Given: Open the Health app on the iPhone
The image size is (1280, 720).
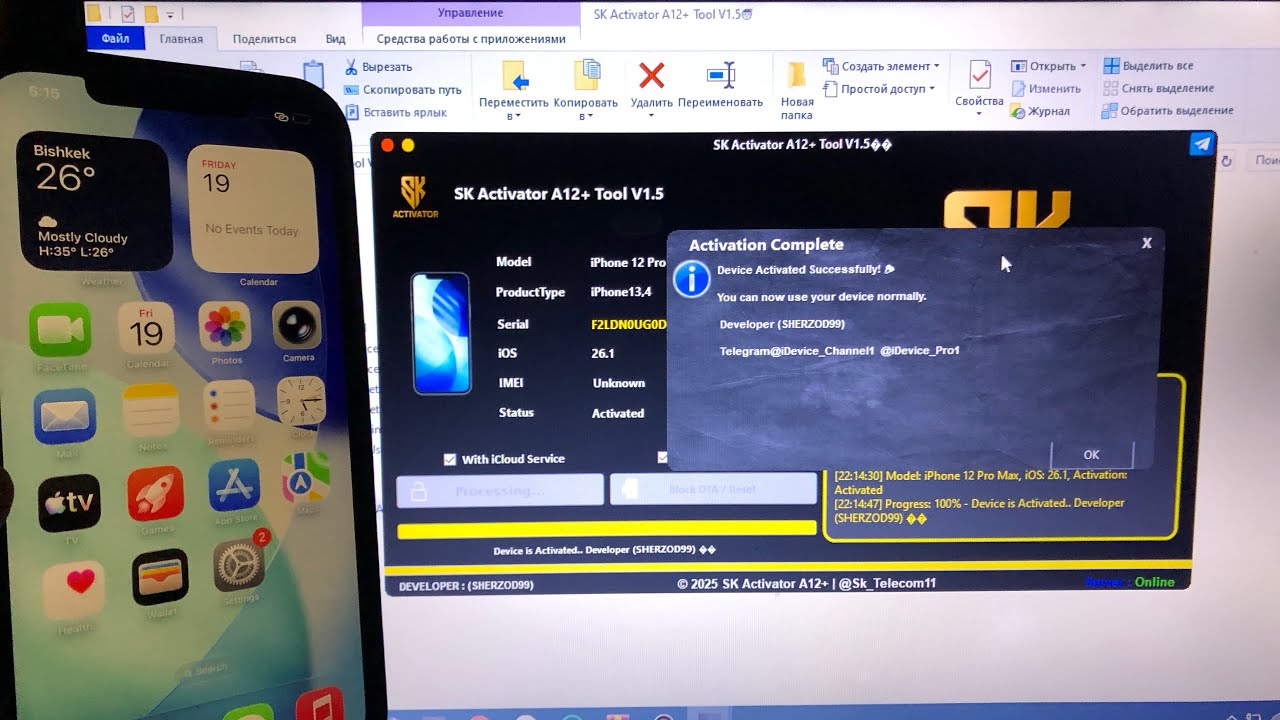Looking at the screenshot, I should pos(74,590).
